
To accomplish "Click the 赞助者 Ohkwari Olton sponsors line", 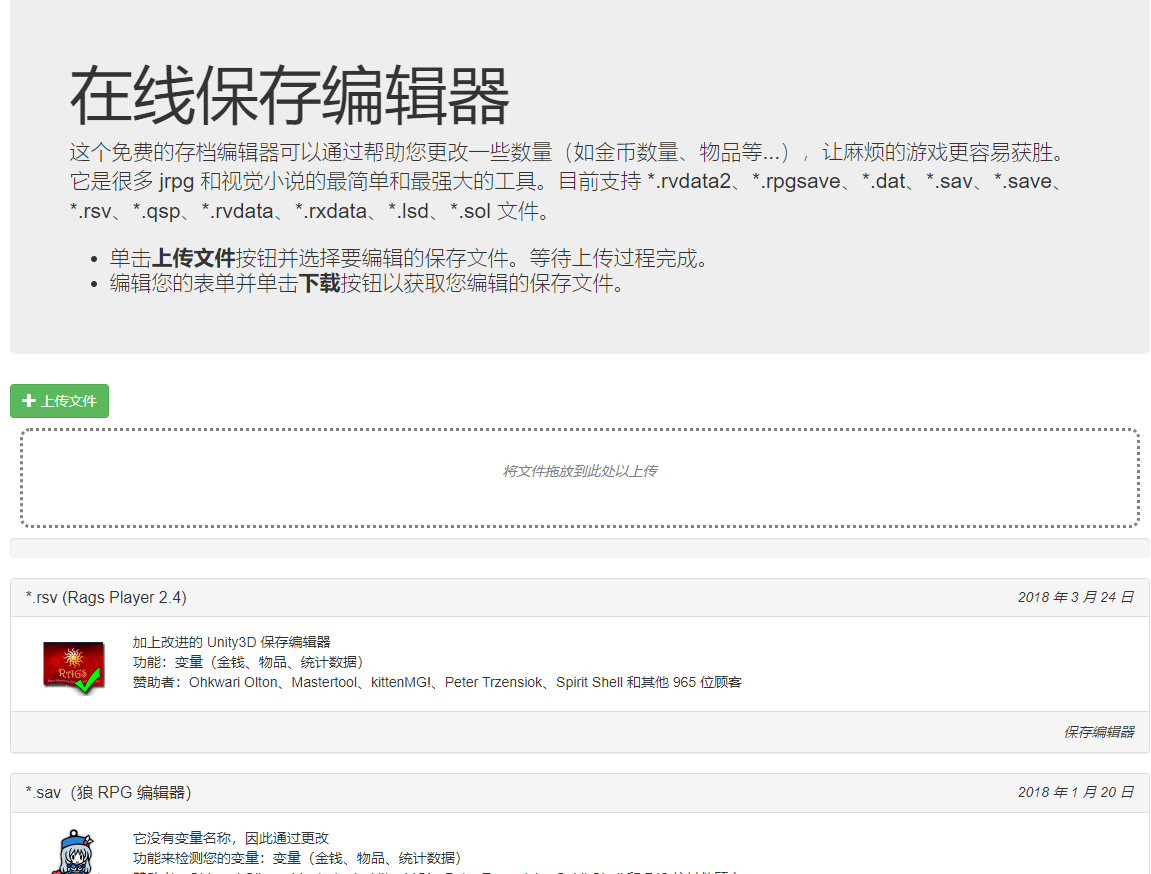I will tap(437, 682).
